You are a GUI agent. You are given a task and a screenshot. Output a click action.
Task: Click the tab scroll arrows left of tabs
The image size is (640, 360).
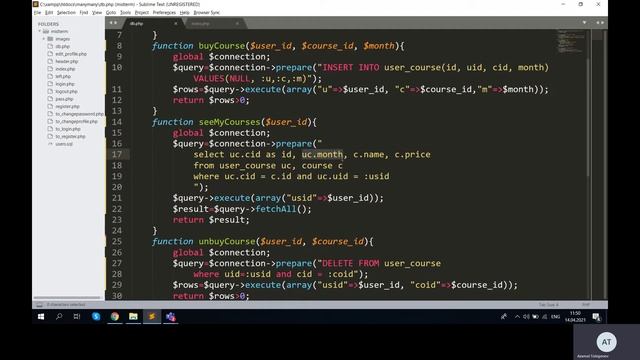pos(113,23)
